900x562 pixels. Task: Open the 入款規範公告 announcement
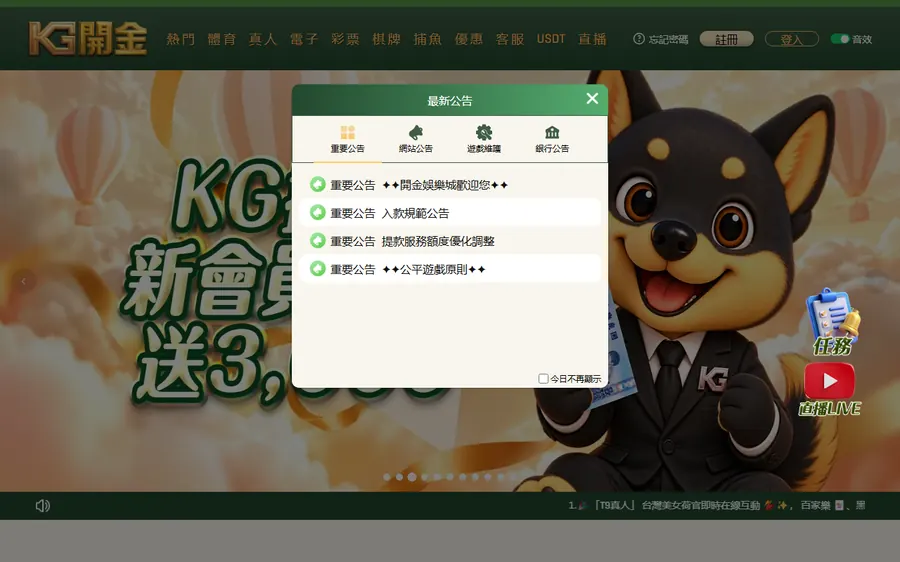tap(450, 213)
